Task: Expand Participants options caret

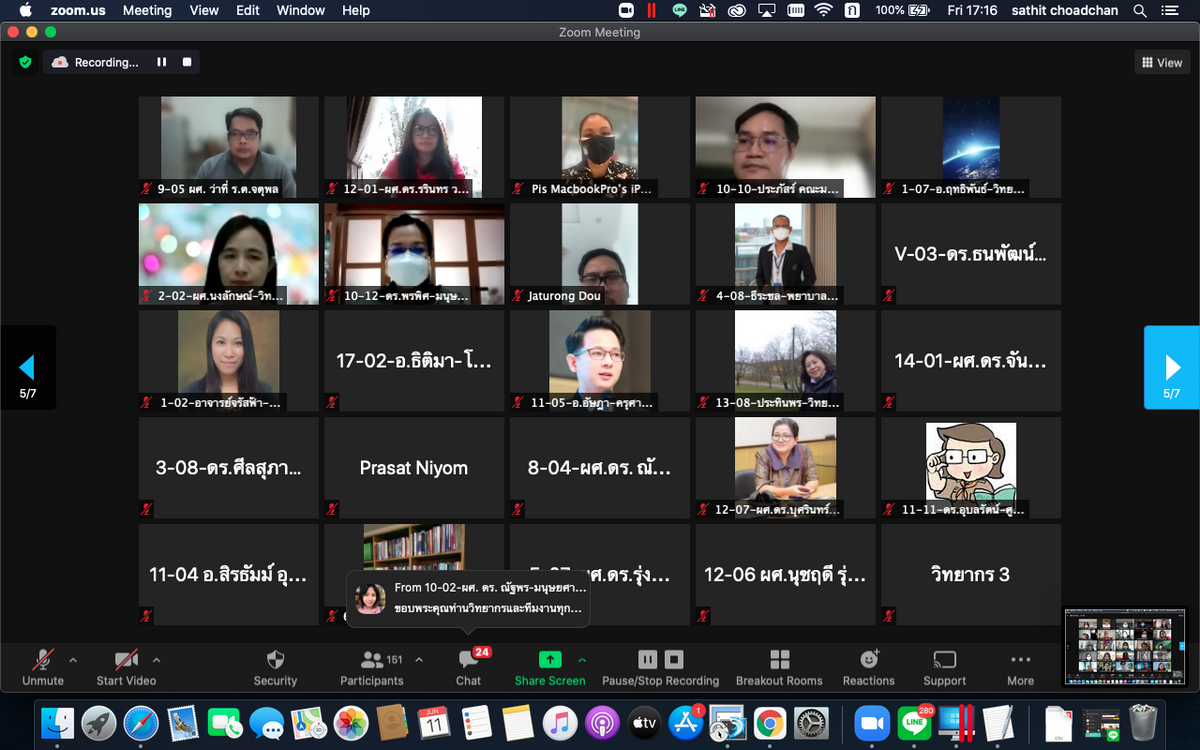Action: click(x=418, y=660)
